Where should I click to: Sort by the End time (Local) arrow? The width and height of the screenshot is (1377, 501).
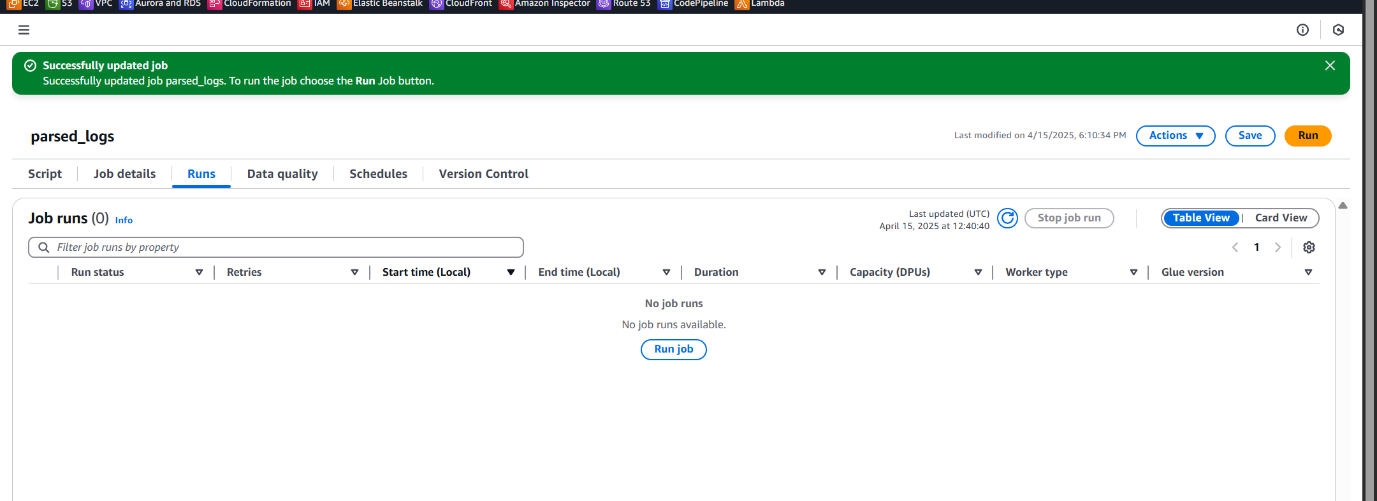click(666, 272)
